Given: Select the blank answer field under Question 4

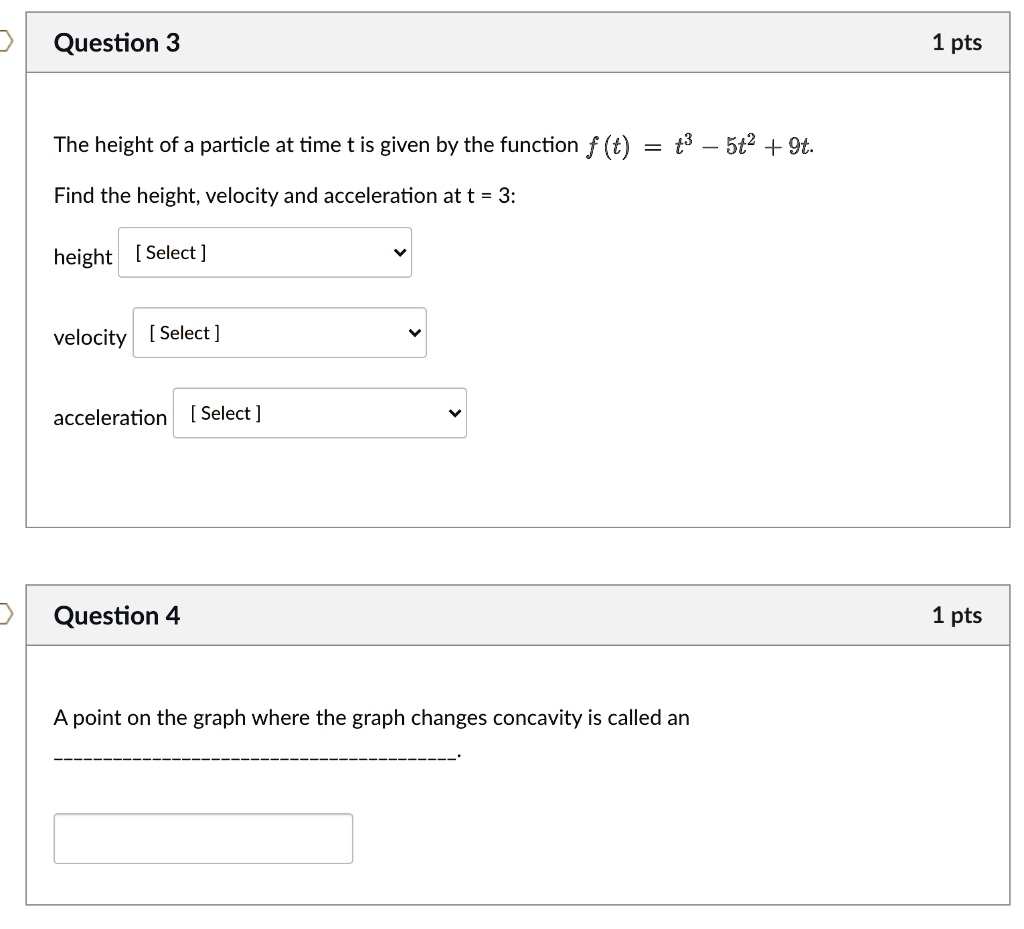Looking at the screenshot, I should coord(203,838).
